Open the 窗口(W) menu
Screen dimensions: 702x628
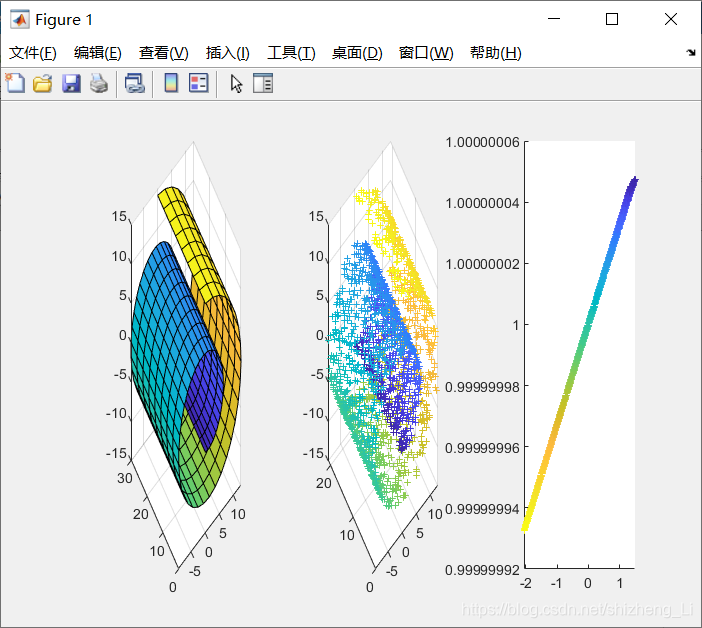426,53
